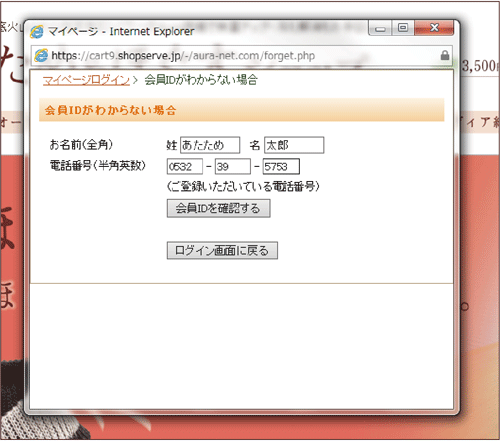Click the ログイン画面に戻る button

(x=222, y=250)
